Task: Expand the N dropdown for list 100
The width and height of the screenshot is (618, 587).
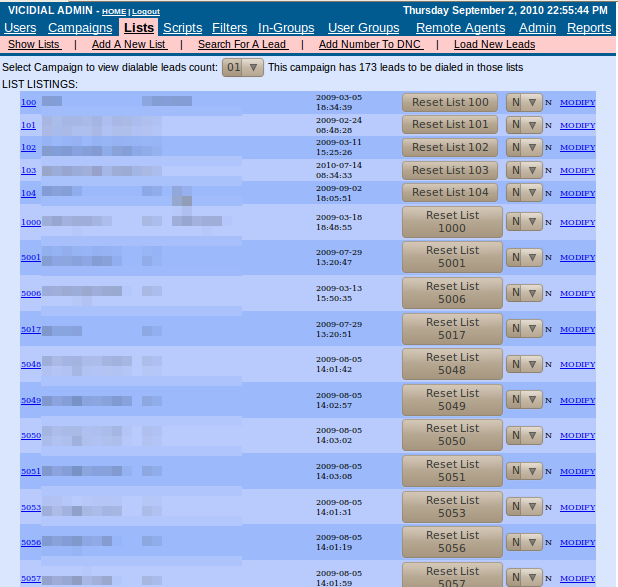Action: pos(524,102)
